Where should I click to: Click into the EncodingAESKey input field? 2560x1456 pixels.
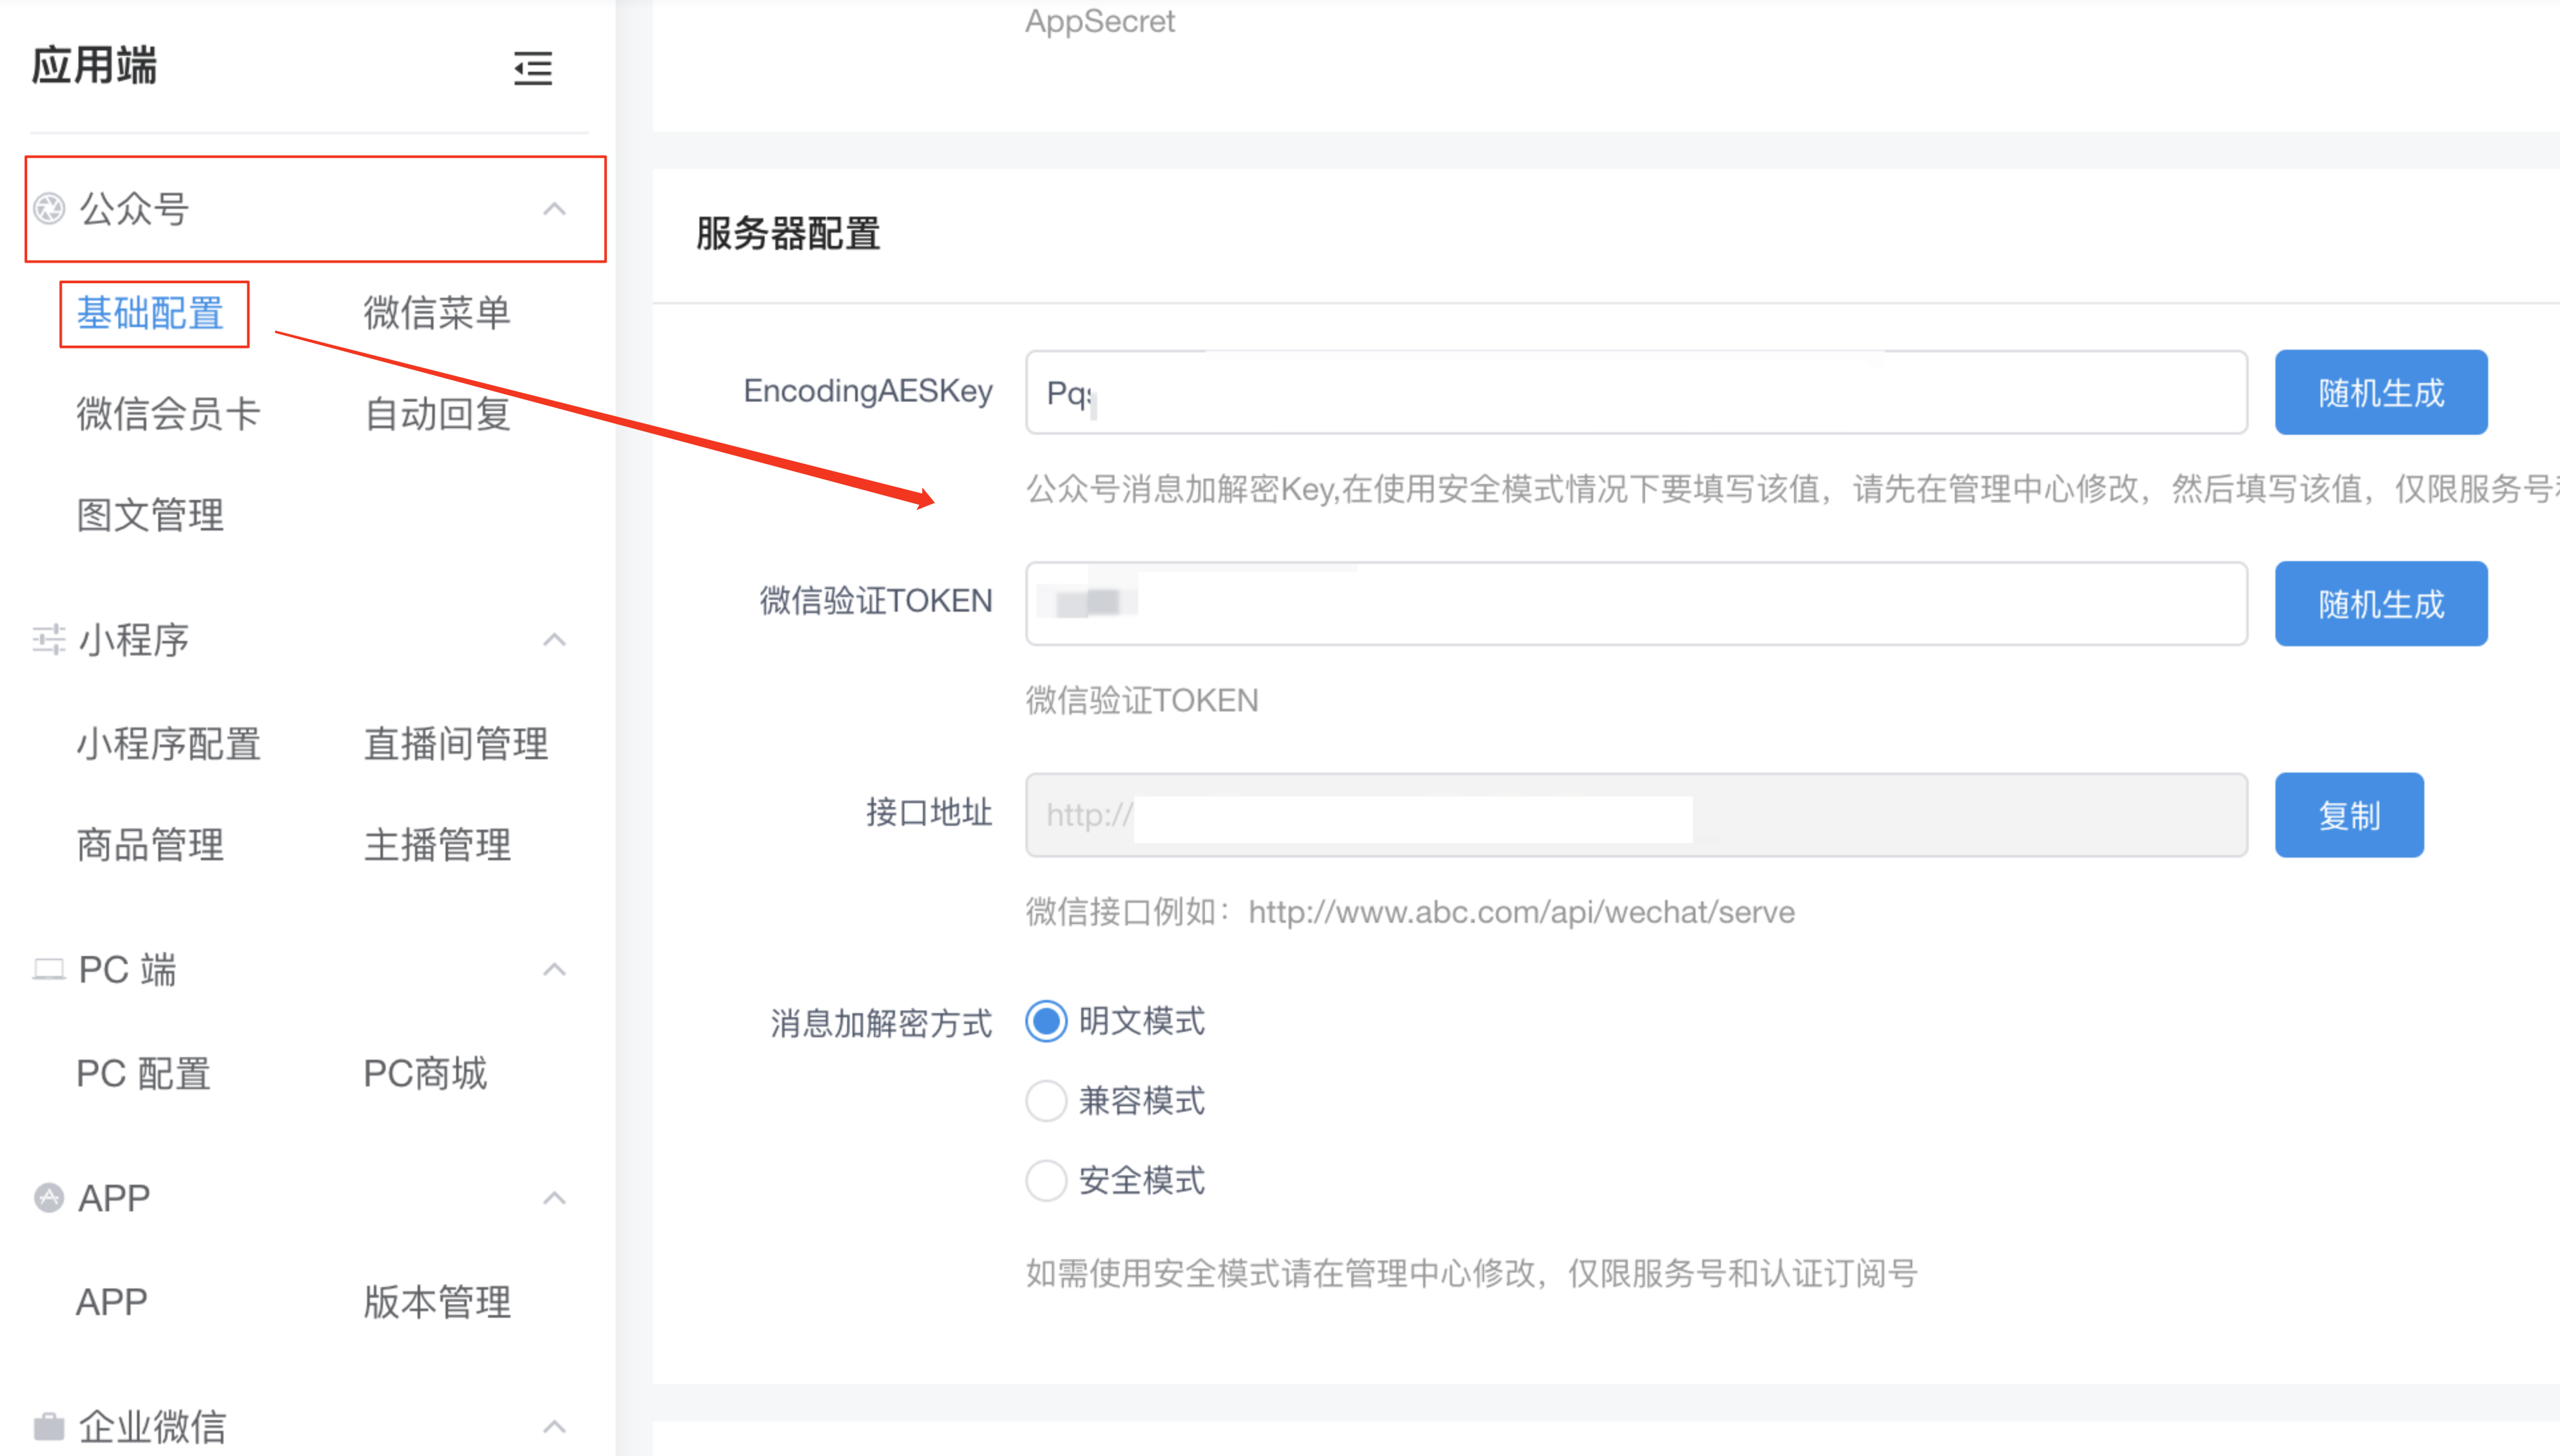(1636, 392)
